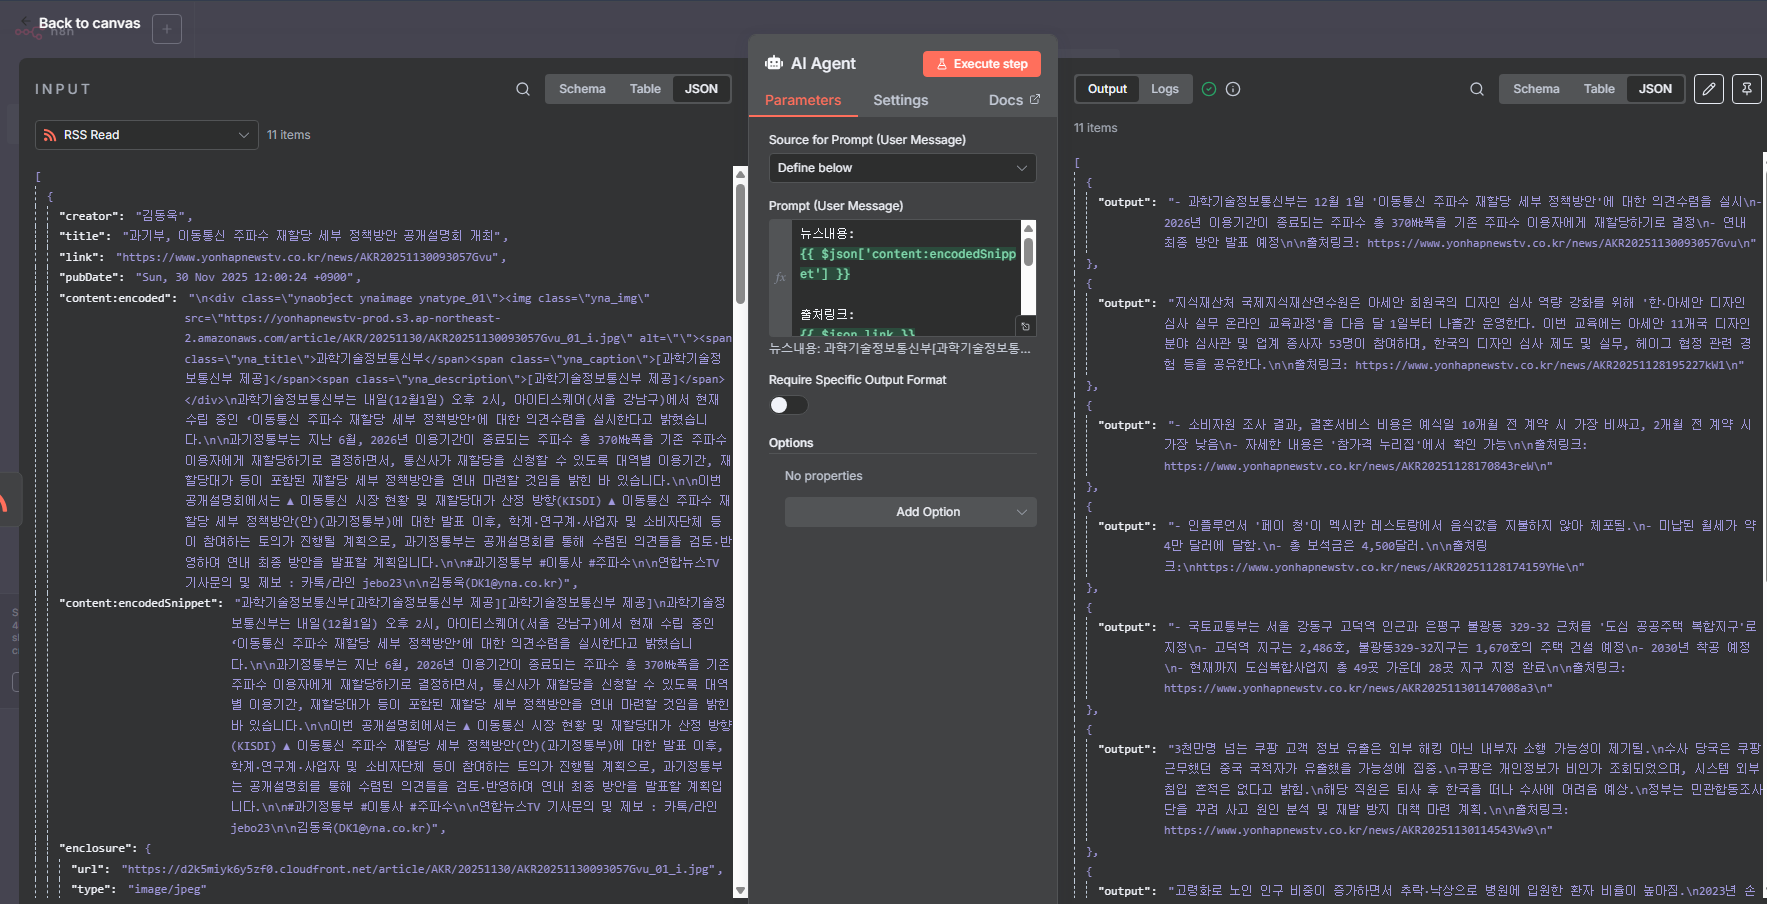Click the enclosure "url" cloudfront value
This screenshot has width=1767, height=904.
click(x=420, y=869)
